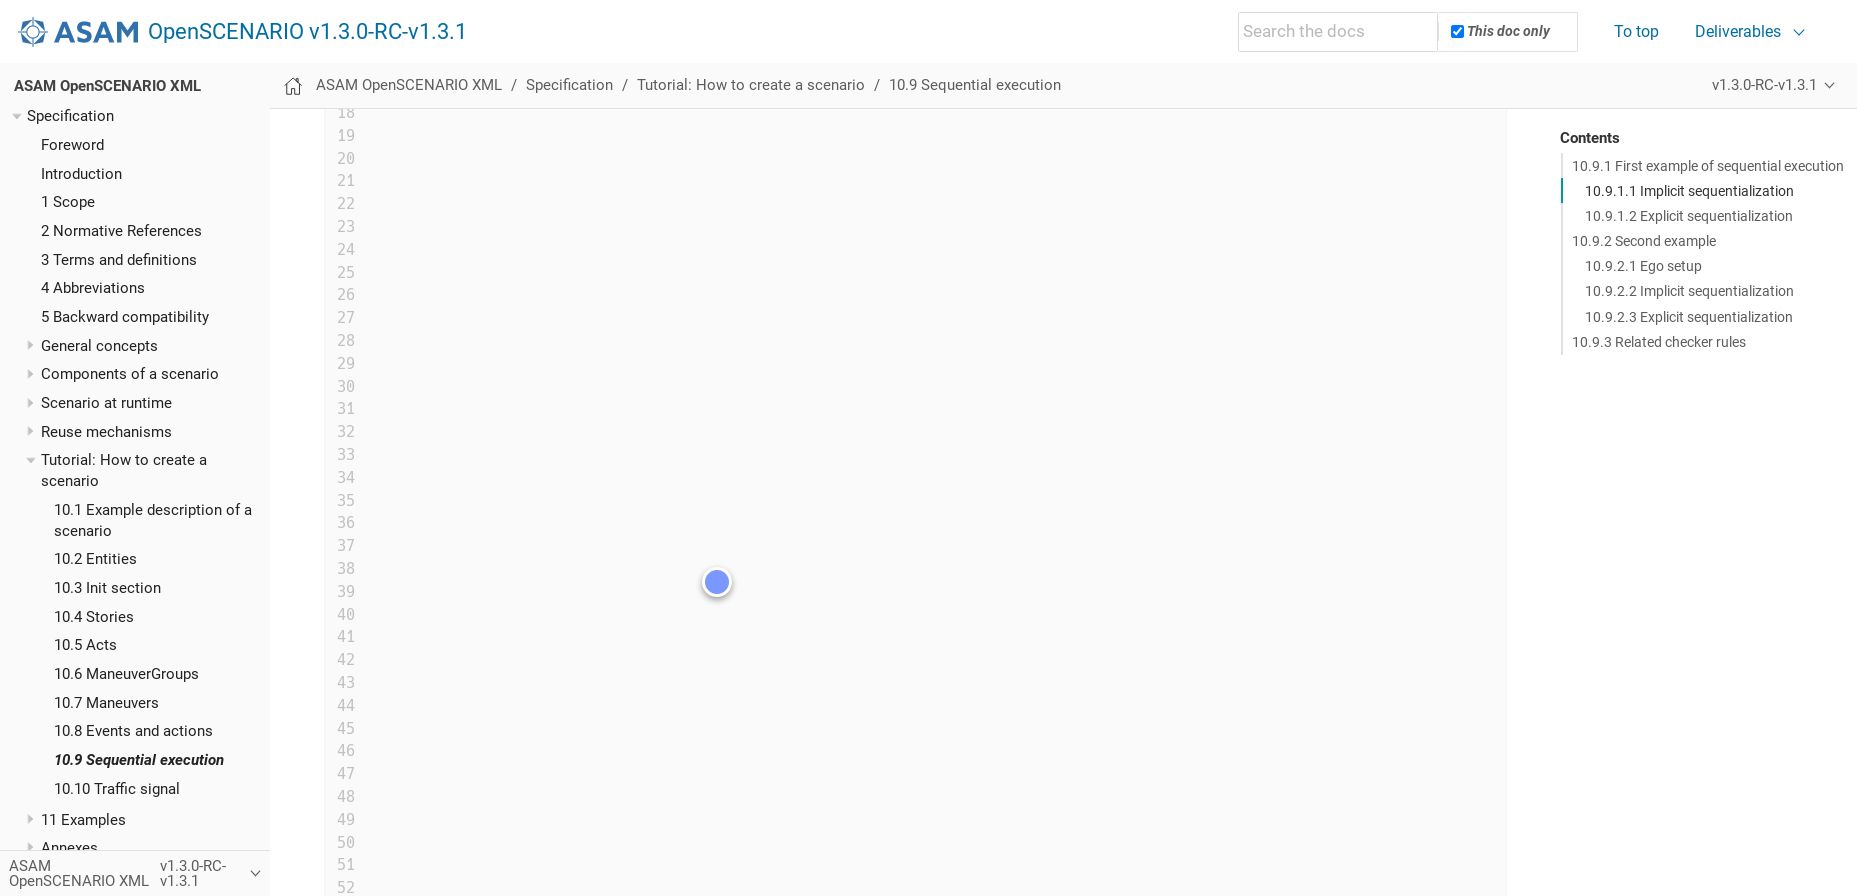Expand Components of a scenario node
The height and width of the screenshot is (896, 1857).
pos(30,374)
